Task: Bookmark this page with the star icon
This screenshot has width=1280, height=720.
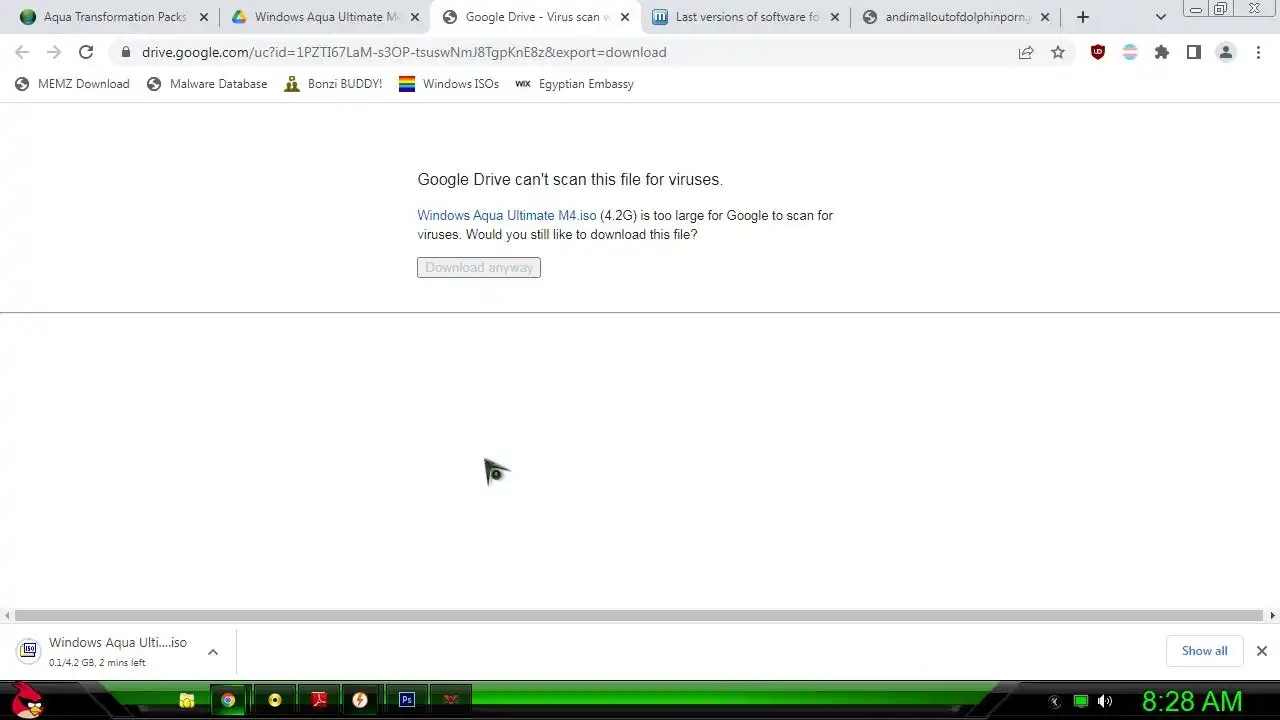Action: click(x=1058, y=52)
